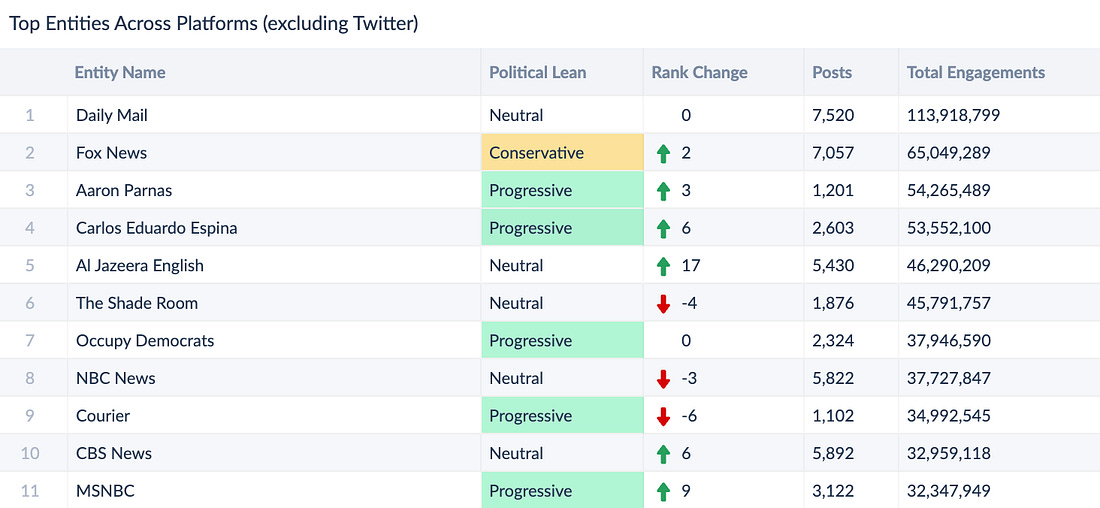Image resolution: width=1100 pixels, height=508 pixels.
Task: Sort table by Rank Change header
Action: coord(699,72)
